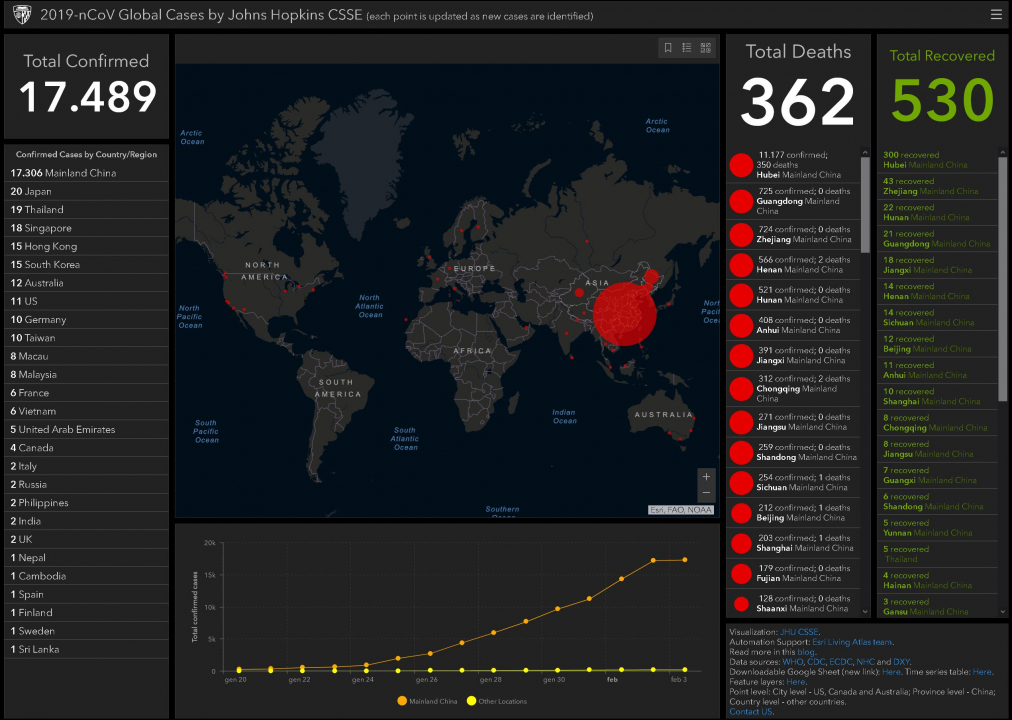Select 15 Hong Kong row
The image size is (1012, 720).
click(86, 246)
